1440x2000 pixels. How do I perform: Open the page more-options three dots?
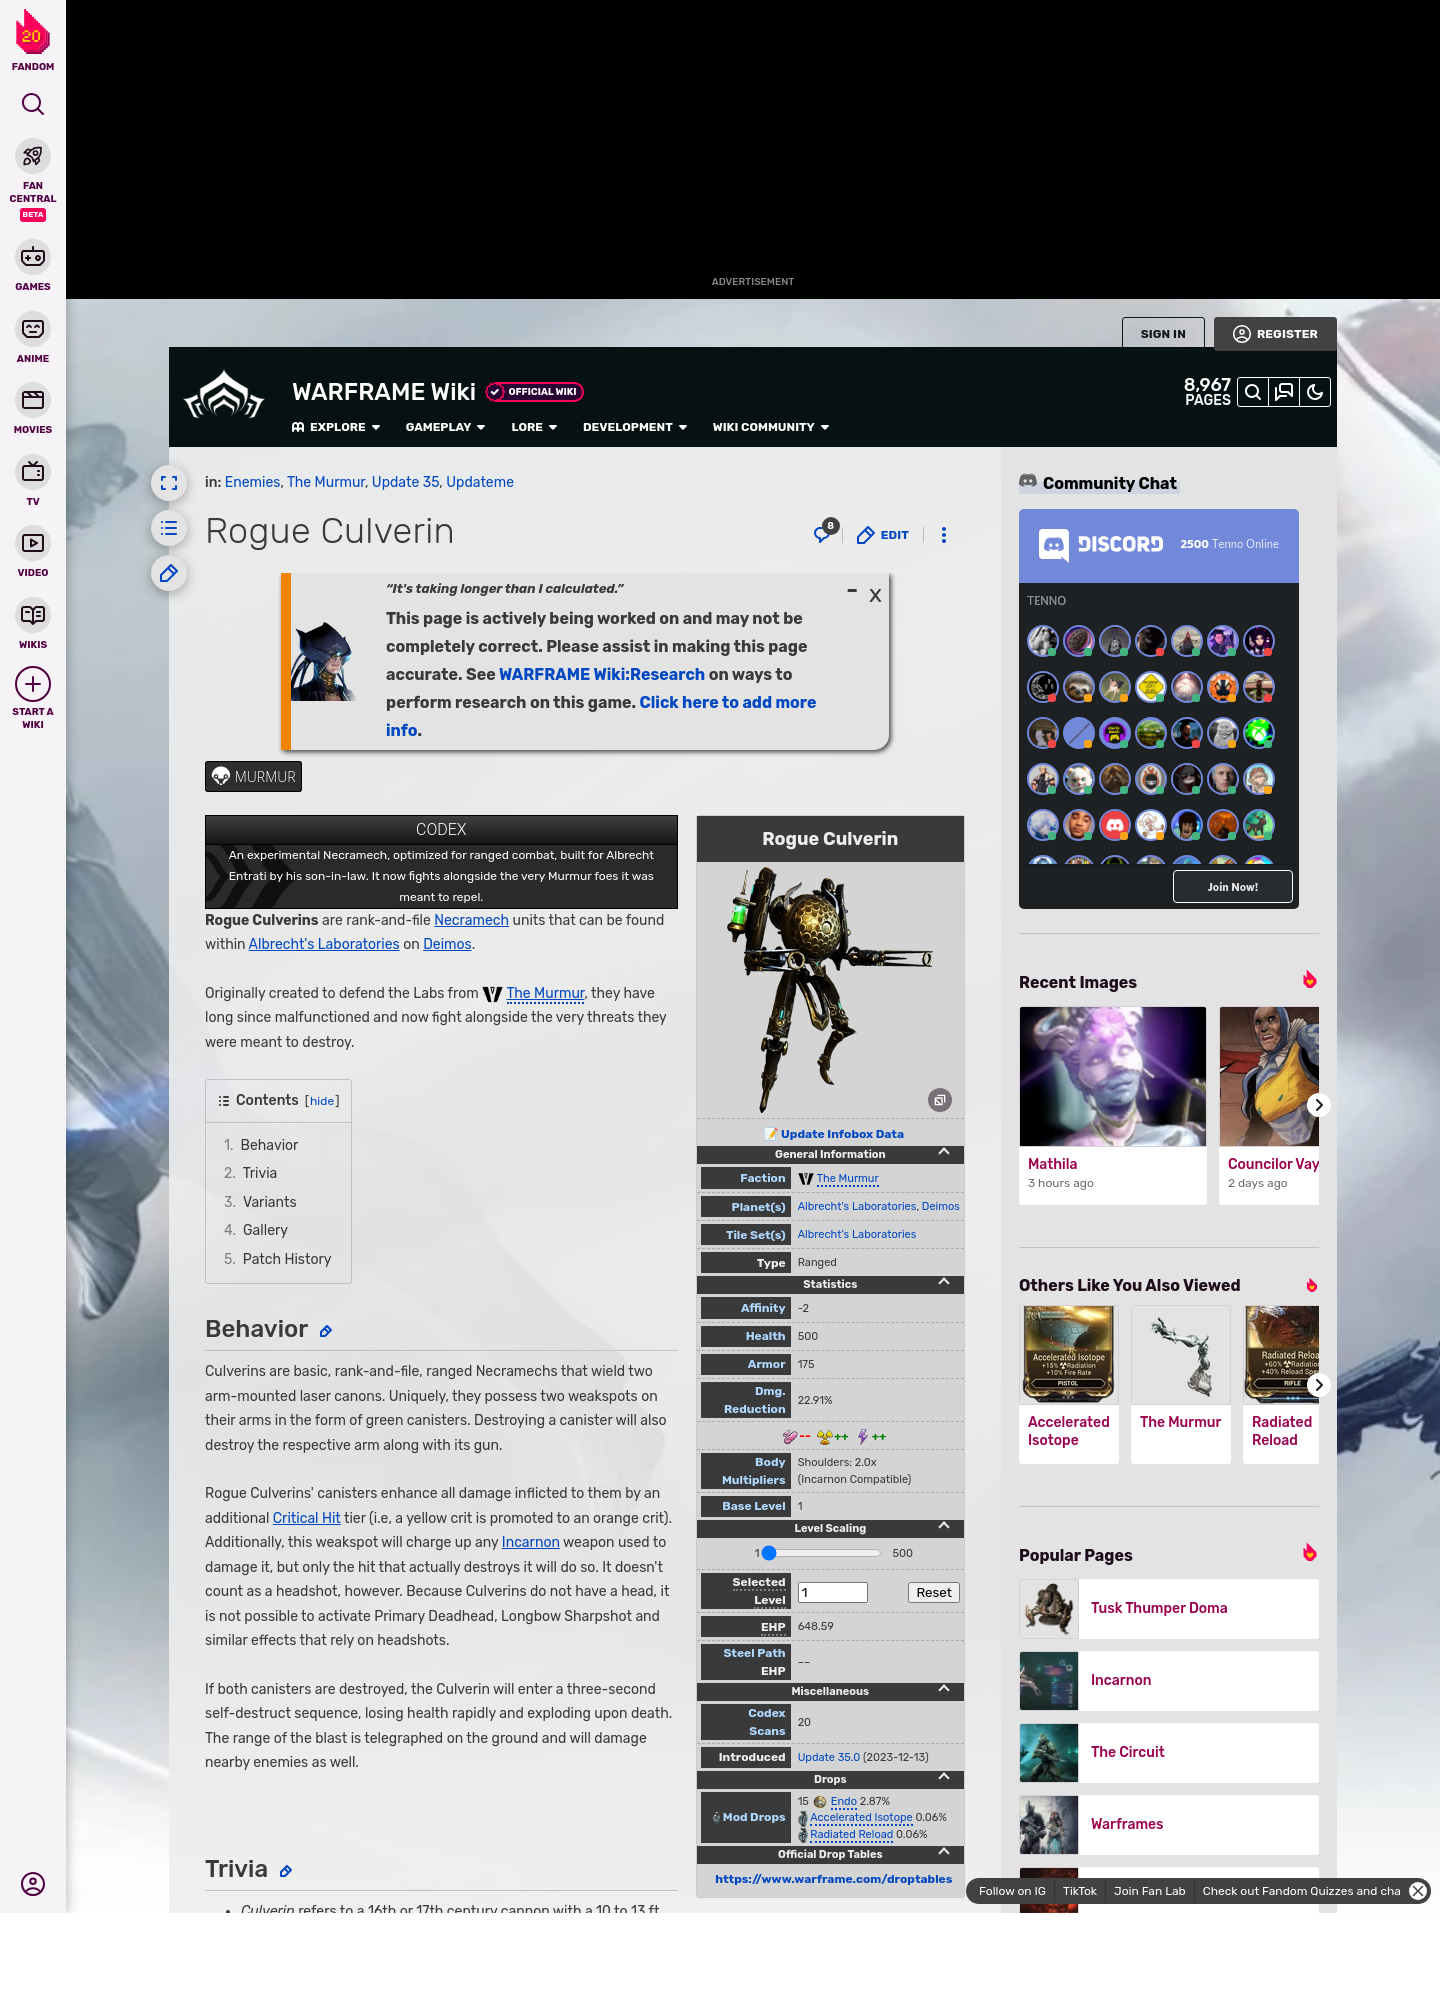click(x=944, y=535)
